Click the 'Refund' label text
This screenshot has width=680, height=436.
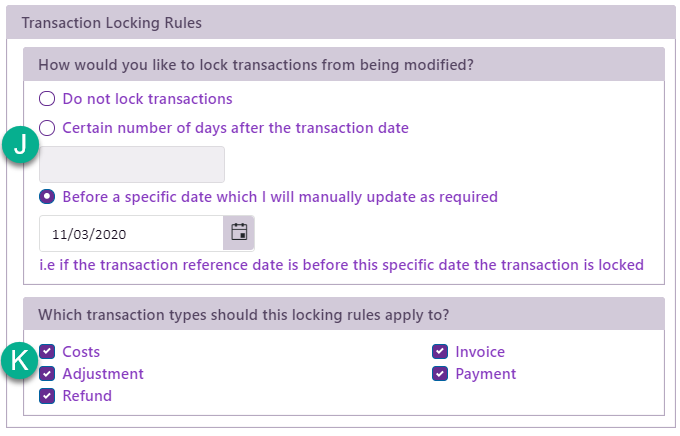coord(87,396)
